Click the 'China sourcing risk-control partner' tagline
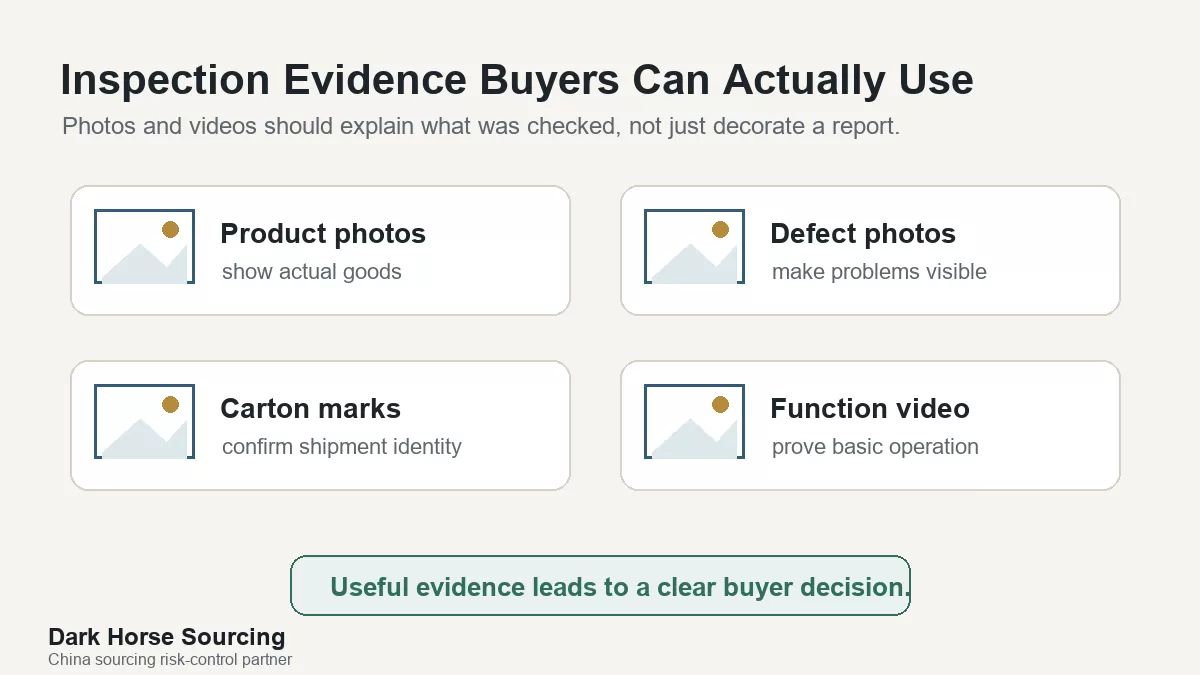1200x675 pixels. pyautogui.click(x=170, y=660)
